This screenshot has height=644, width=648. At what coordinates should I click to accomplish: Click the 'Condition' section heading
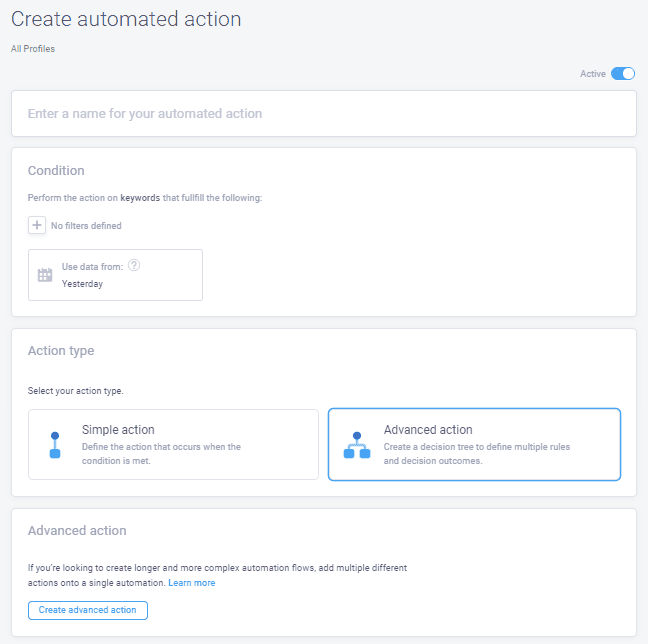pyautogui.click(x=56, y=171)
